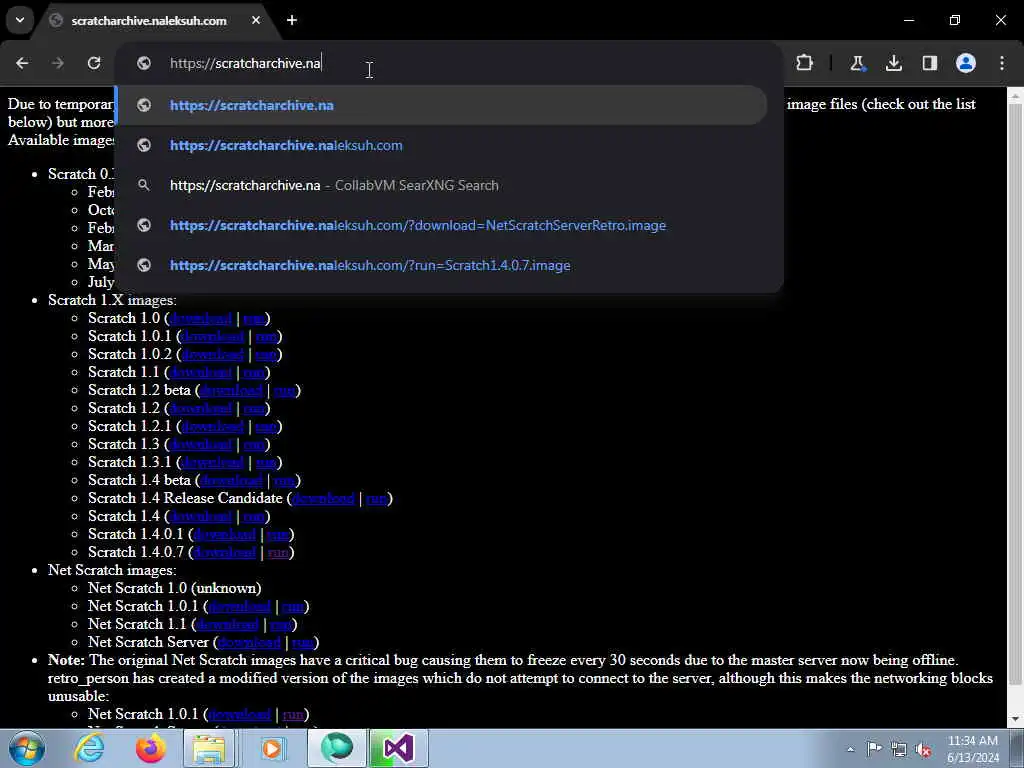
Task: Open Visual Studio from taskbar
Action: point(398,748)
